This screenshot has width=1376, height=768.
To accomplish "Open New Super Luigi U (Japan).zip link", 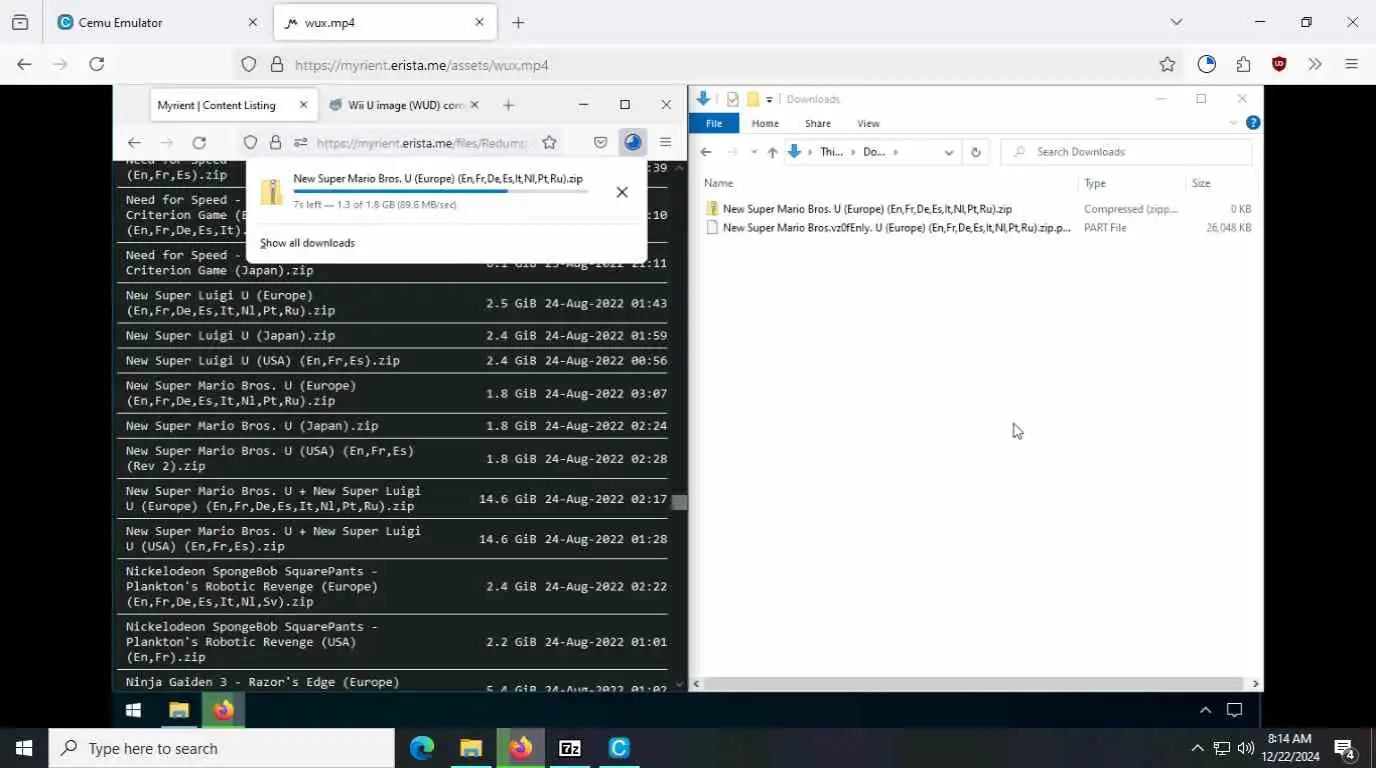I will coord(230,336).
